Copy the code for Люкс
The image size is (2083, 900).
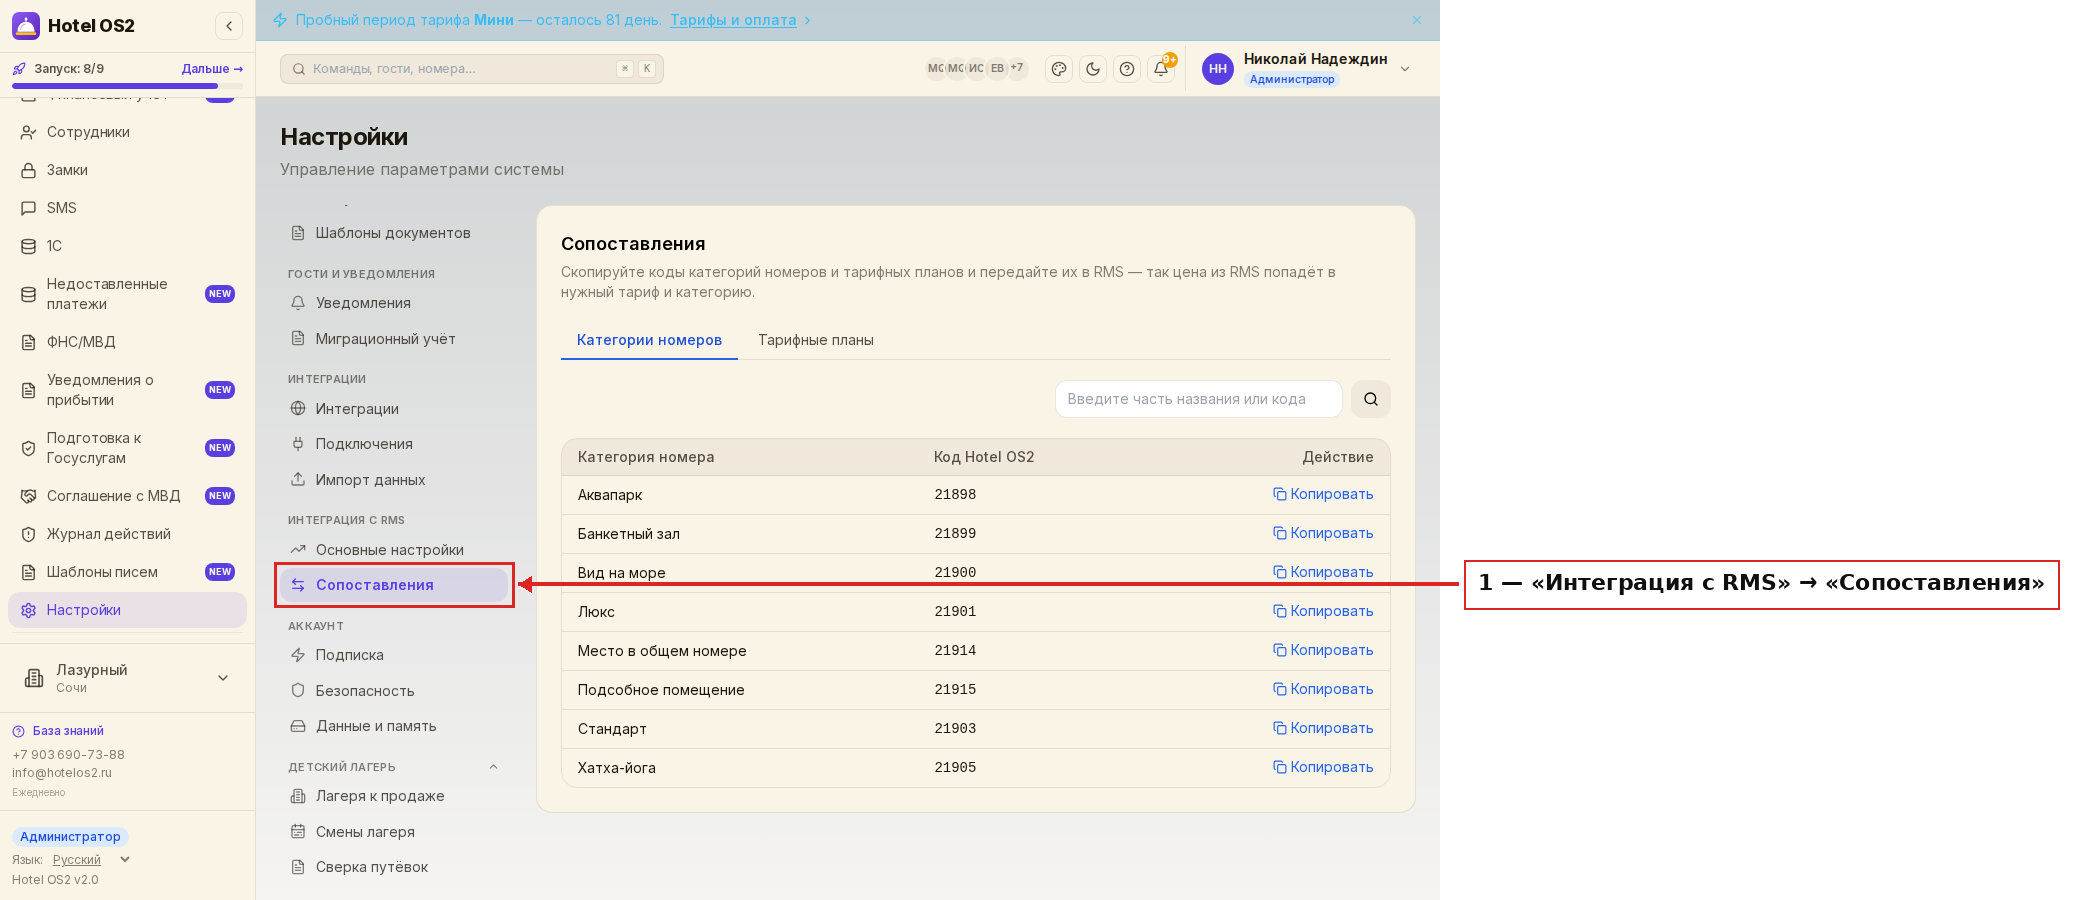[x=1323, y=611]
